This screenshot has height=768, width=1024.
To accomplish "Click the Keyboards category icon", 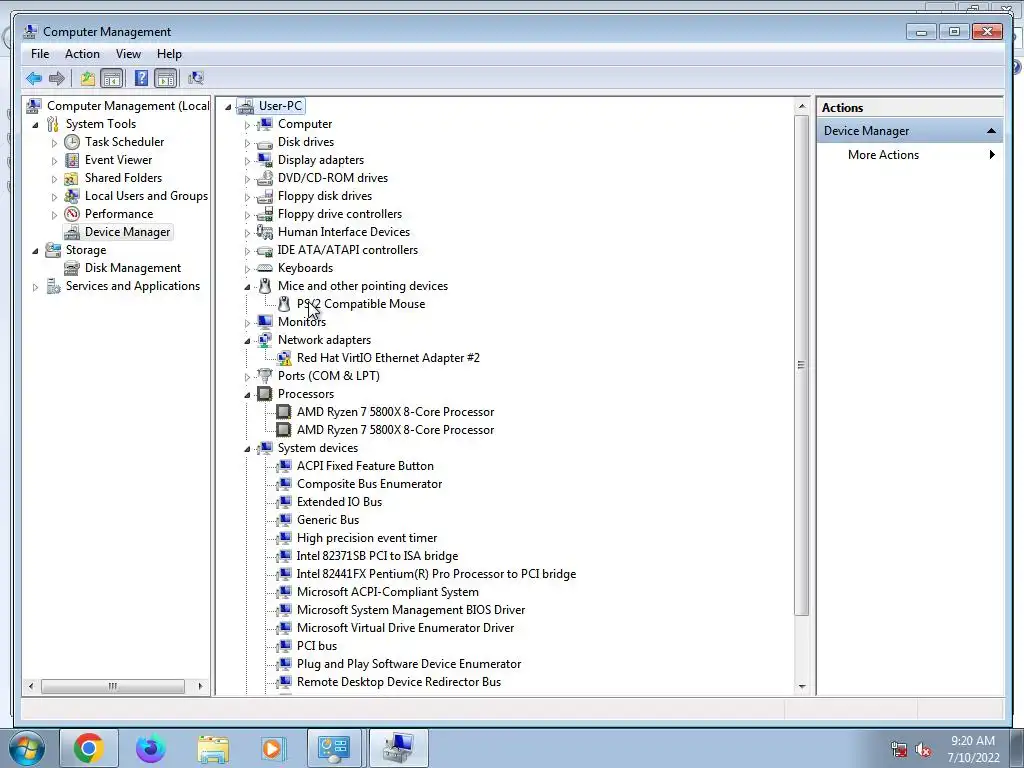I will point(264,268).
